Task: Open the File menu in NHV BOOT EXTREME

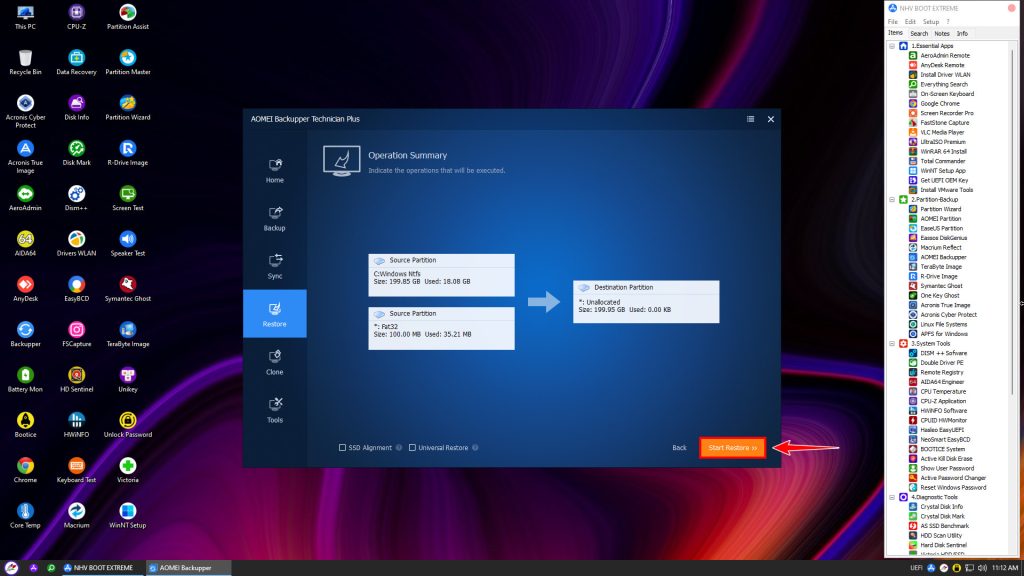Action: pyautogui.click(x=893, y=22)
